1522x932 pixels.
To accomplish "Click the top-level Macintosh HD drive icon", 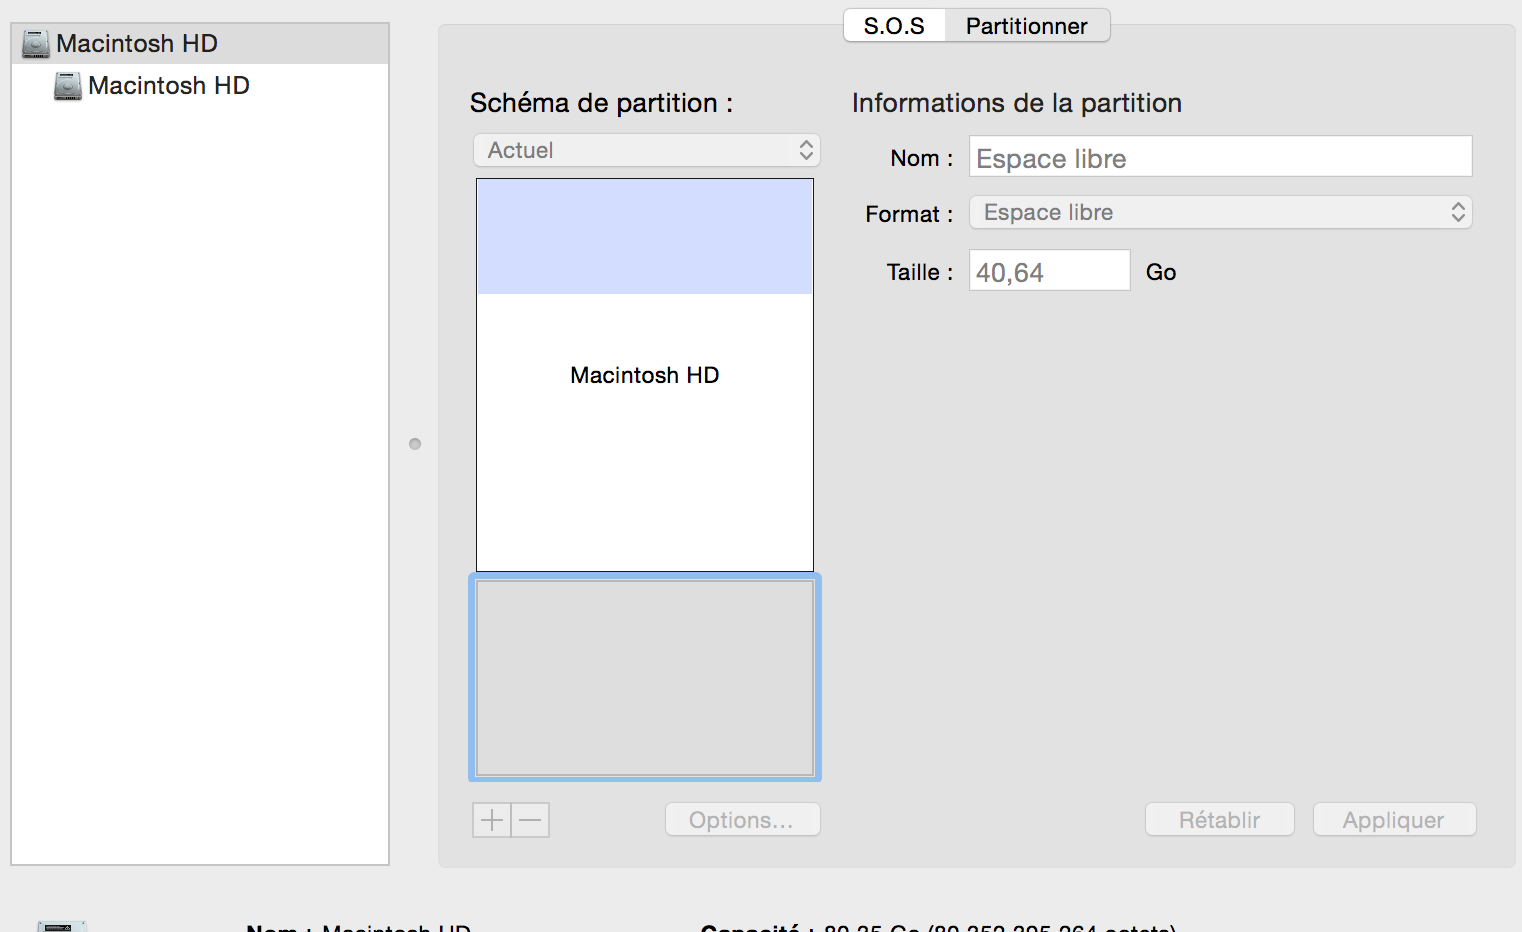I will click(x=36, y=44).
